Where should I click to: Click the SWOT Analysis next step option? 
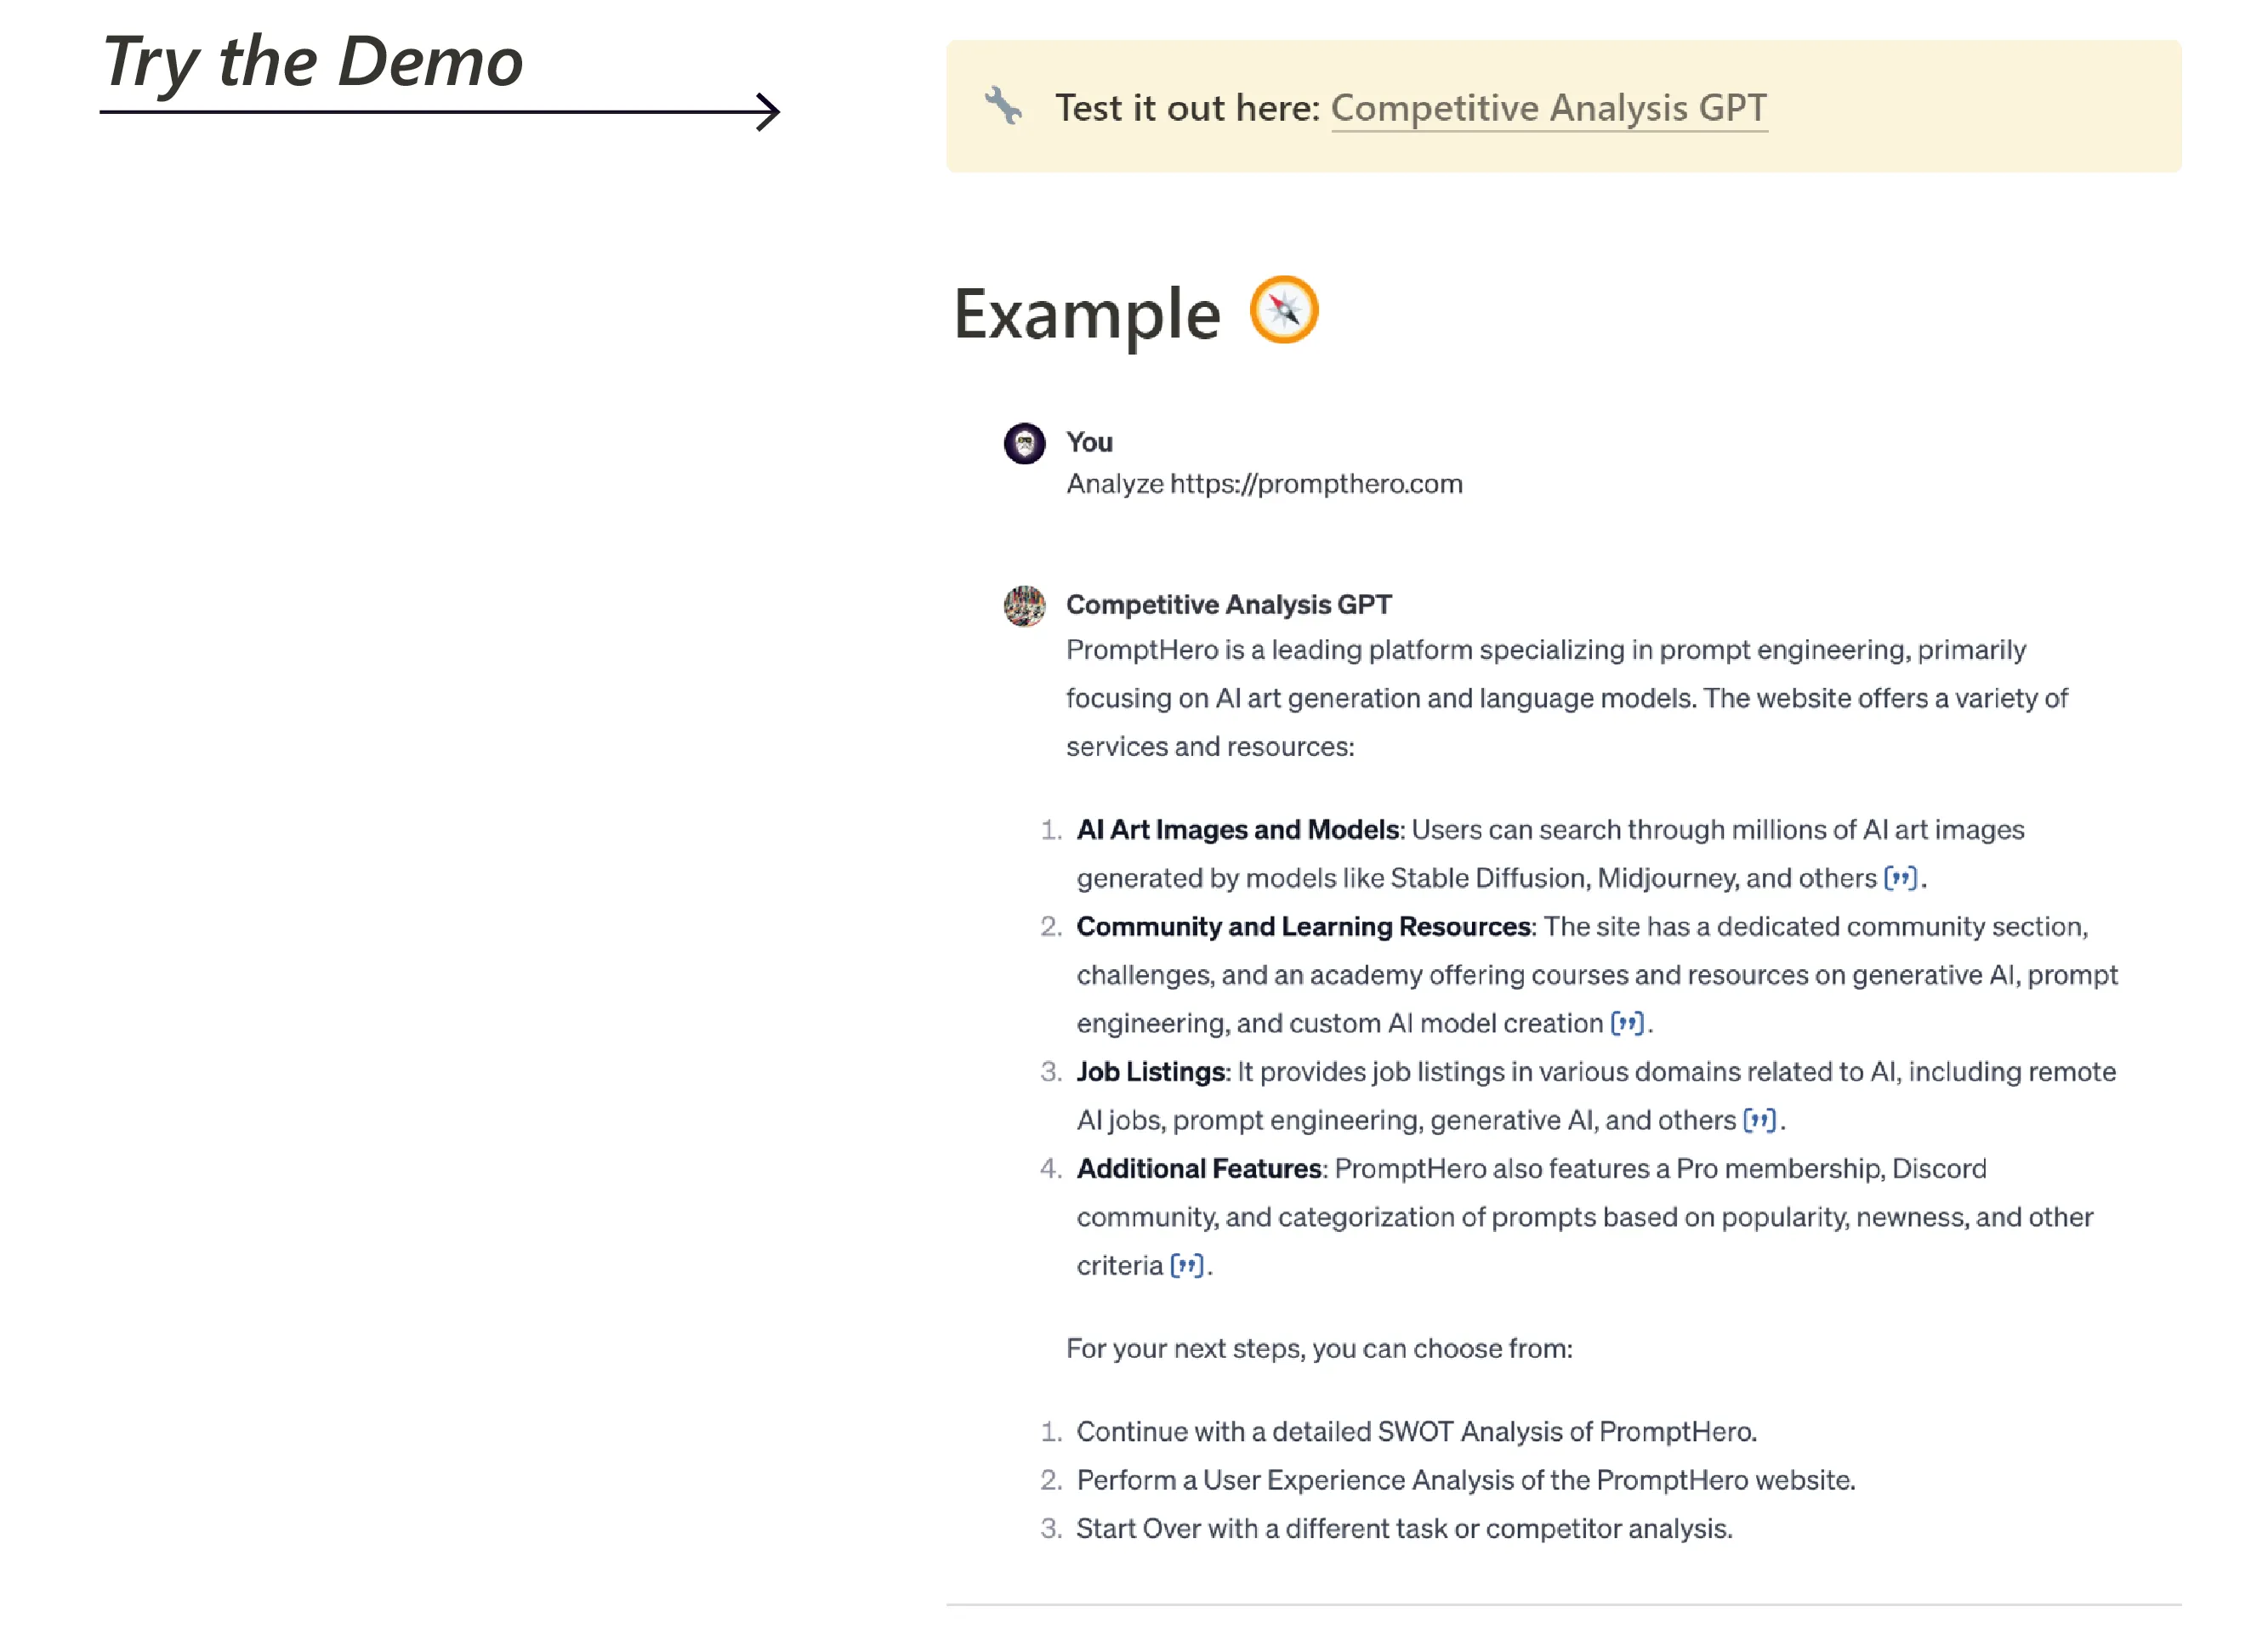(1415, 1432)
